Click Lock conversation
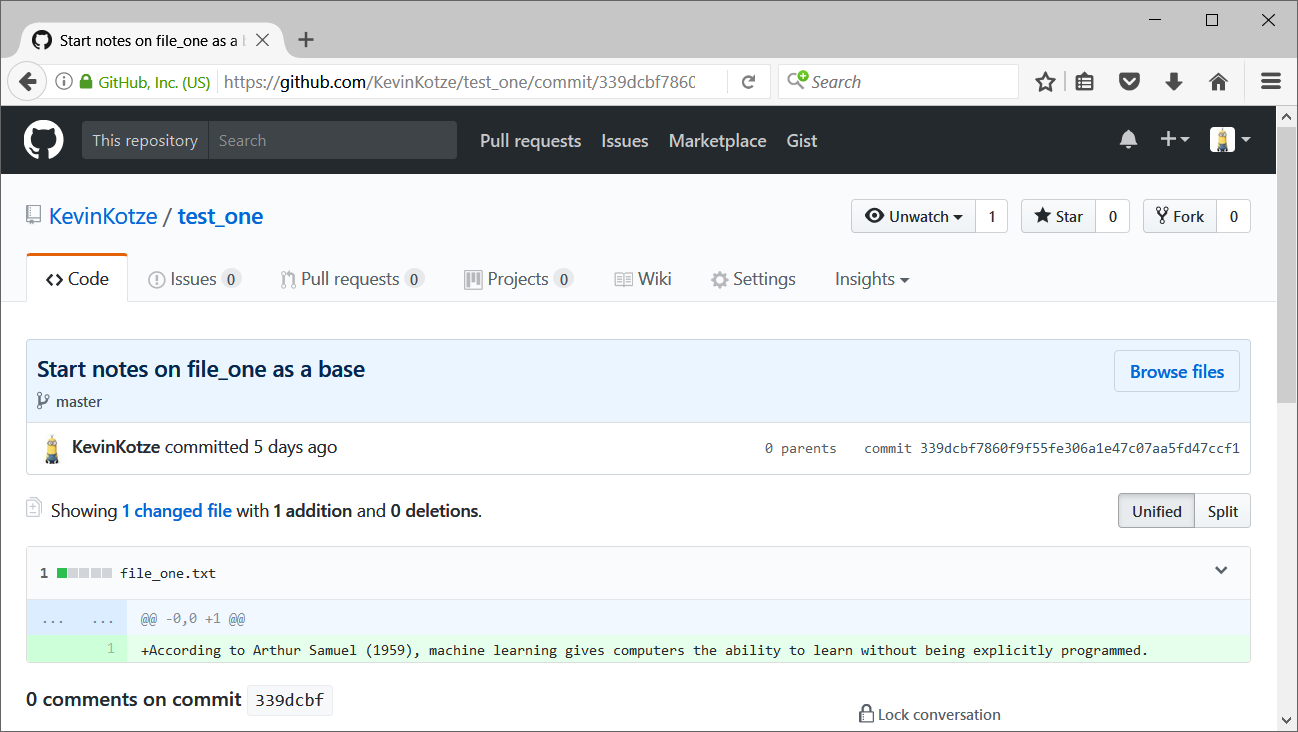The height and width of the screenshot is (732, 1298). pyautogui.click(x=929, y=714)
